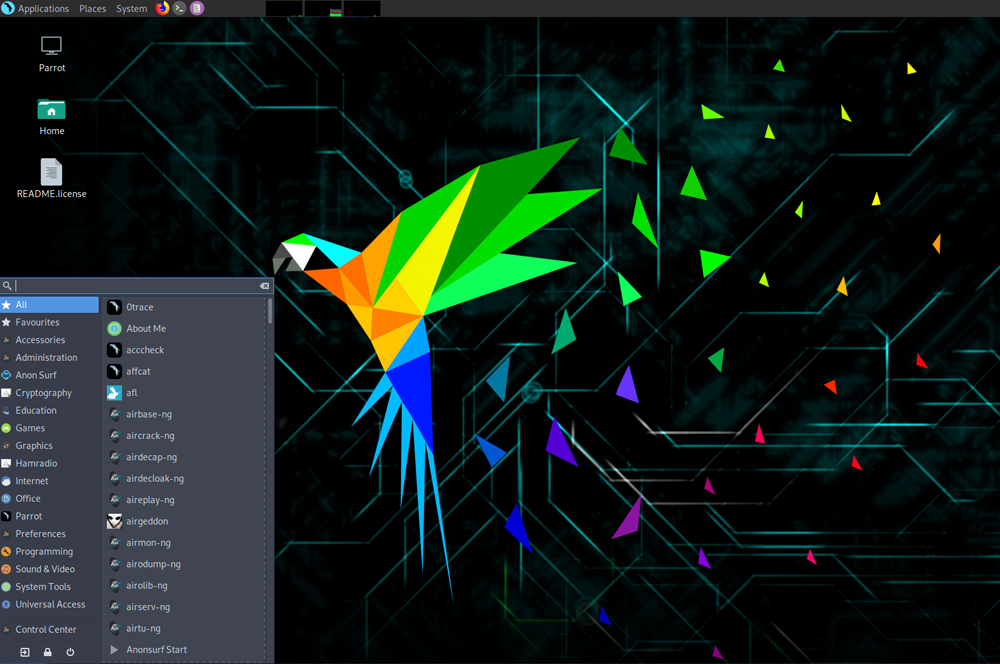Click into the menu search box
This screenshot has height=664, width=1000.
[x=136, y=286]
